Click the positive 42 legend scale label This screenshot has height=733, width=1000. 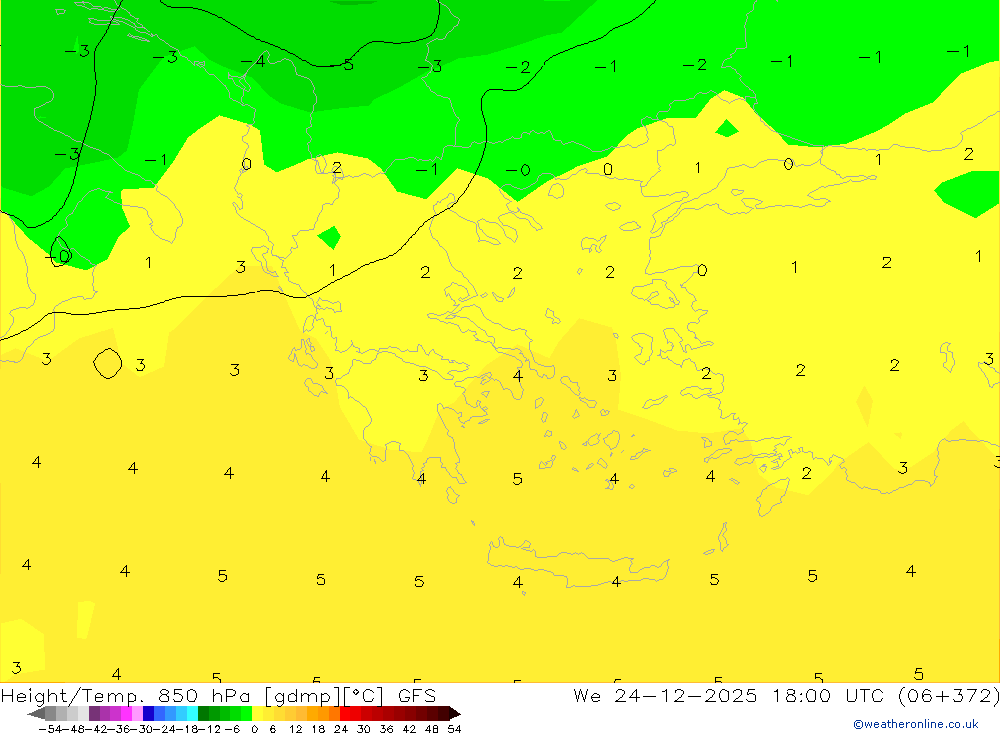409,729
